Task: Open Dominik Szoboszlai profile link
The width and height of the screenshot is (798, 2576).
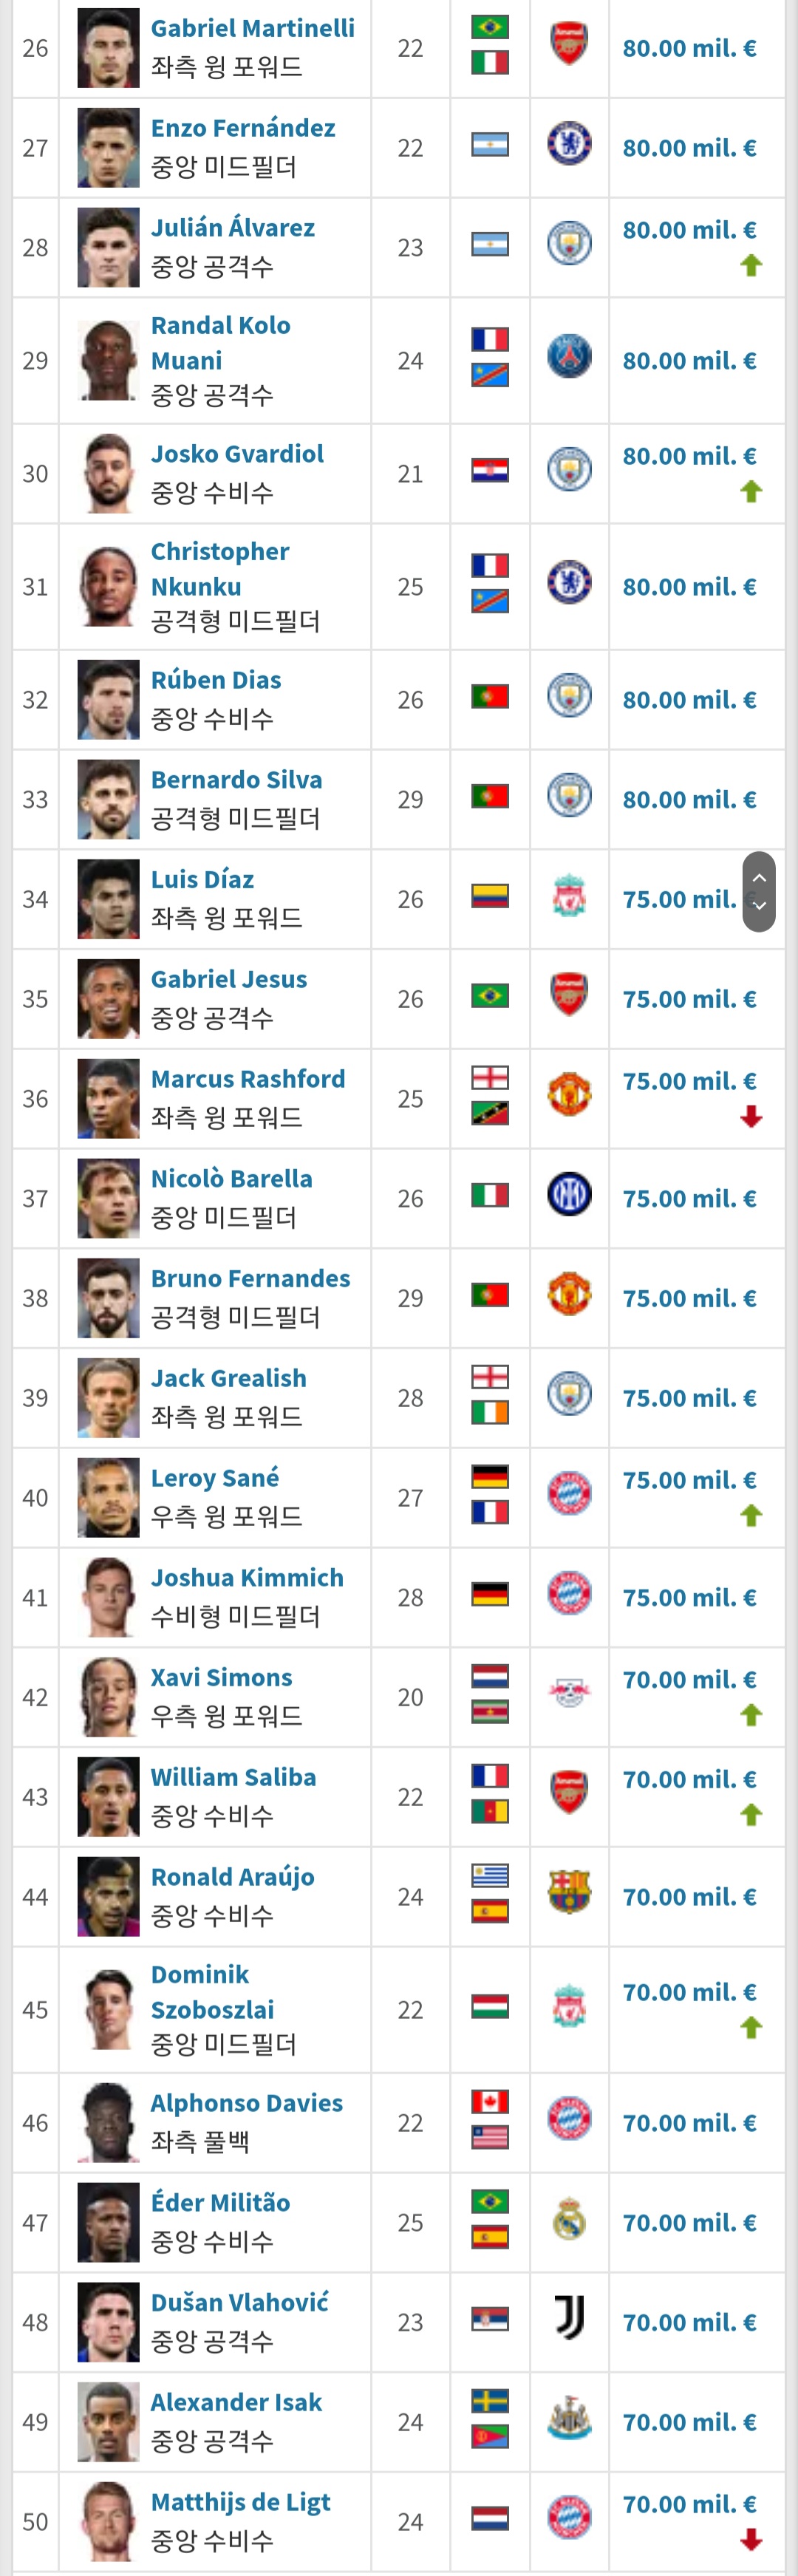Action: click(212, 1992)
